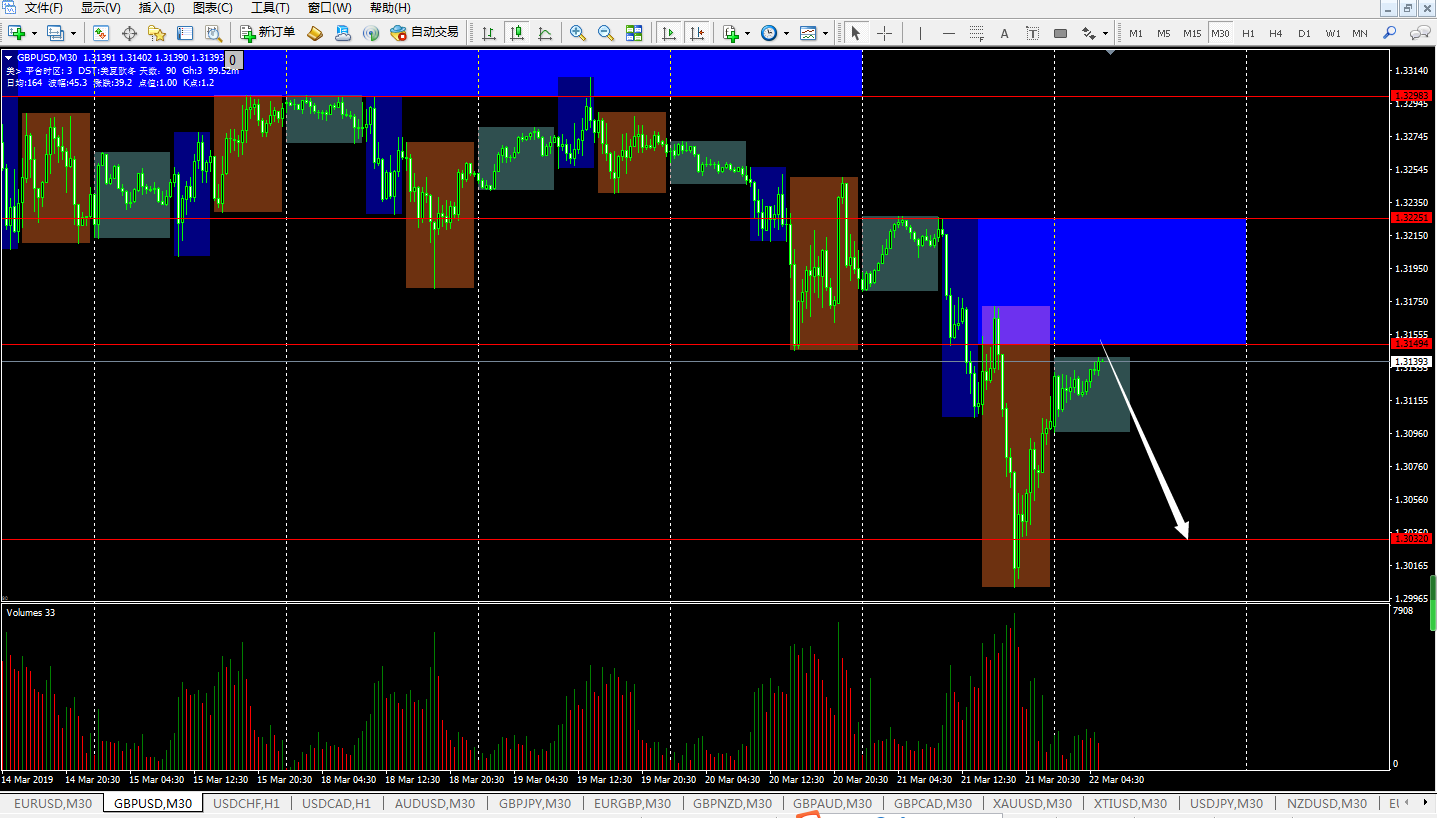
Task: Show the Terminal panel
Action: (185, 33)
